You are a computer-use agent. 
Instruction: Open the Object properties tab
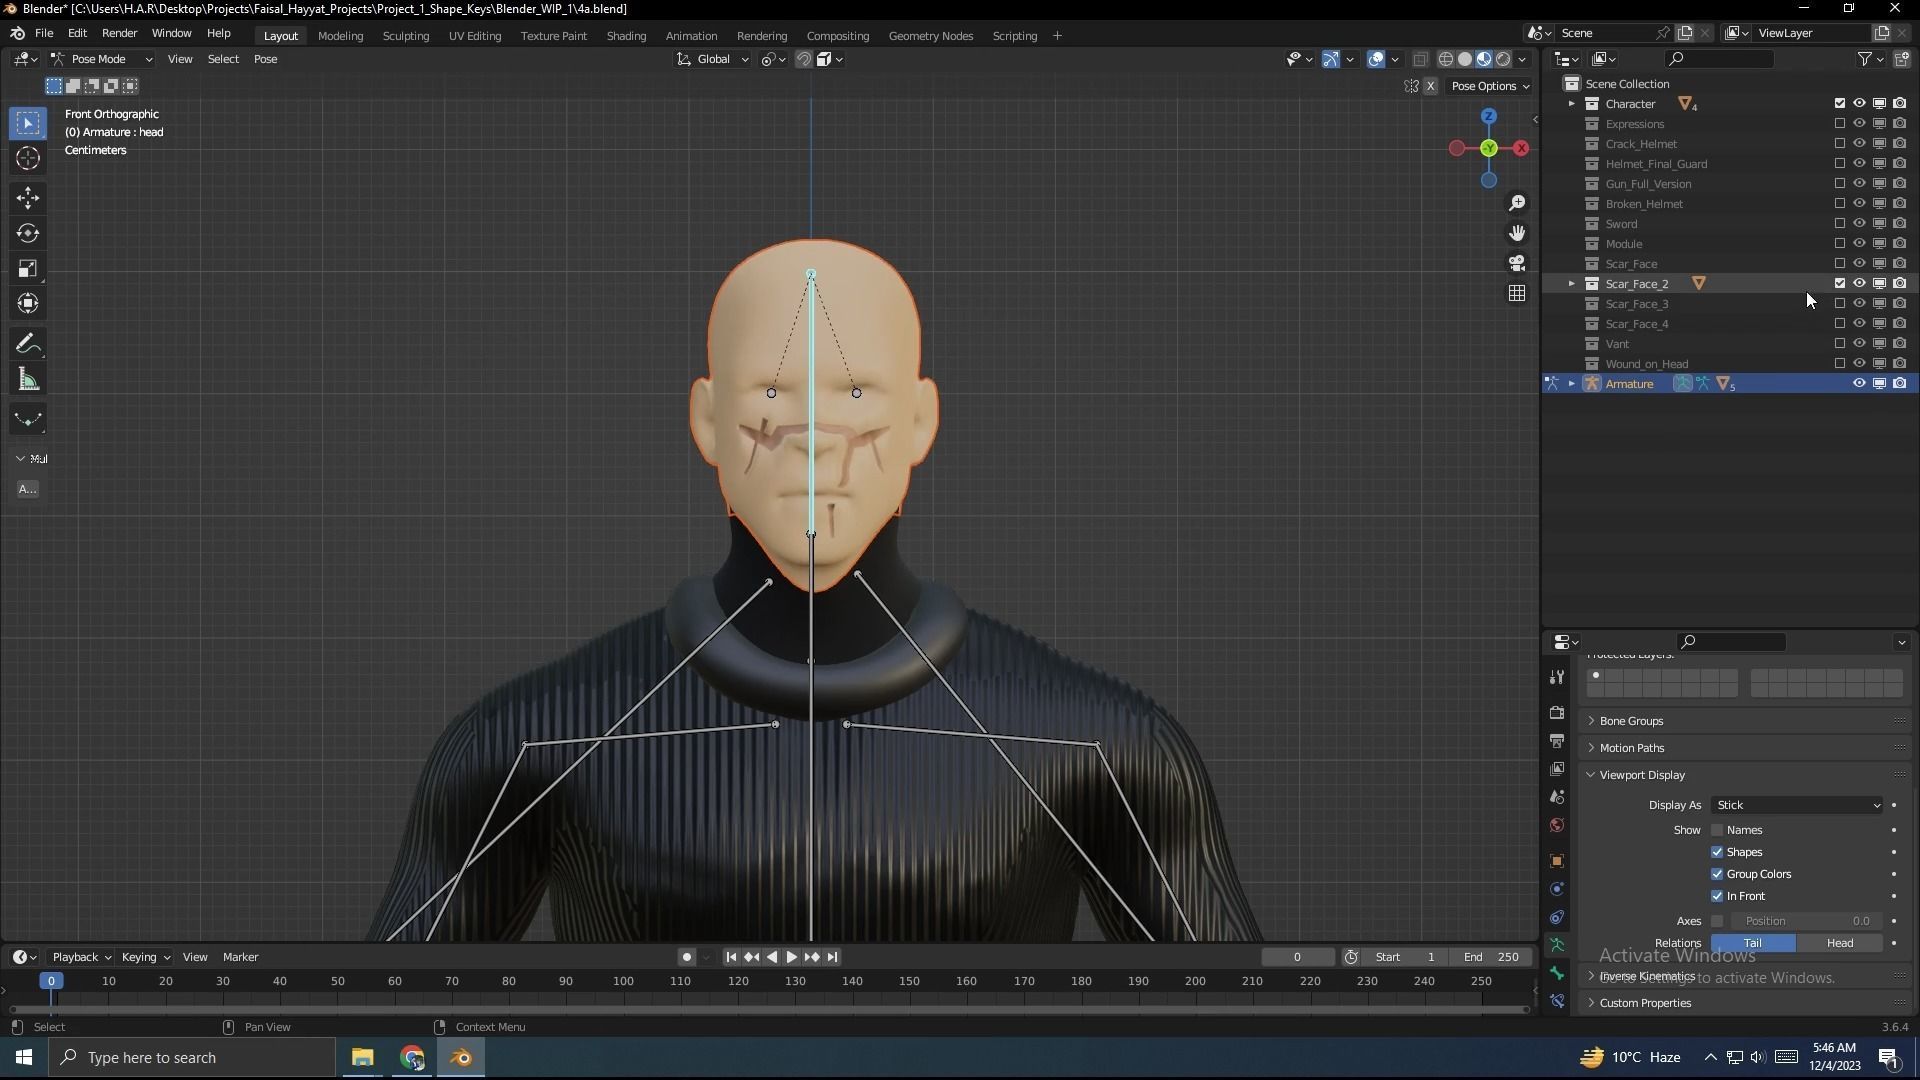(1557, 861)
